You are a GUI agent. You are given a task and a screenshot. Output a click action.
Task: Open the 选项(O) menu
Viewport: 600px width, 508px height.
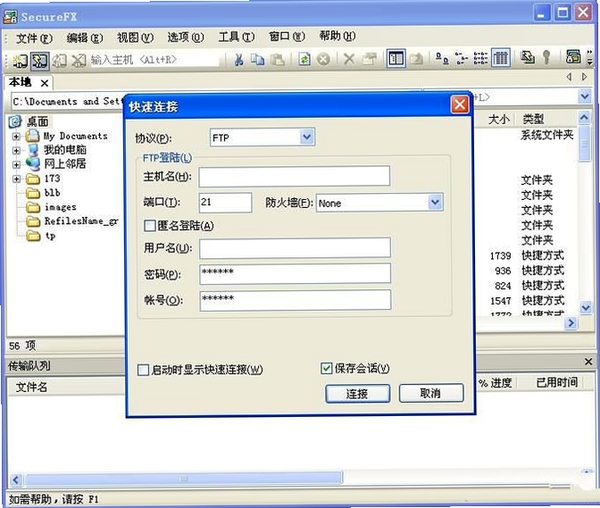(x=186, y=37)
